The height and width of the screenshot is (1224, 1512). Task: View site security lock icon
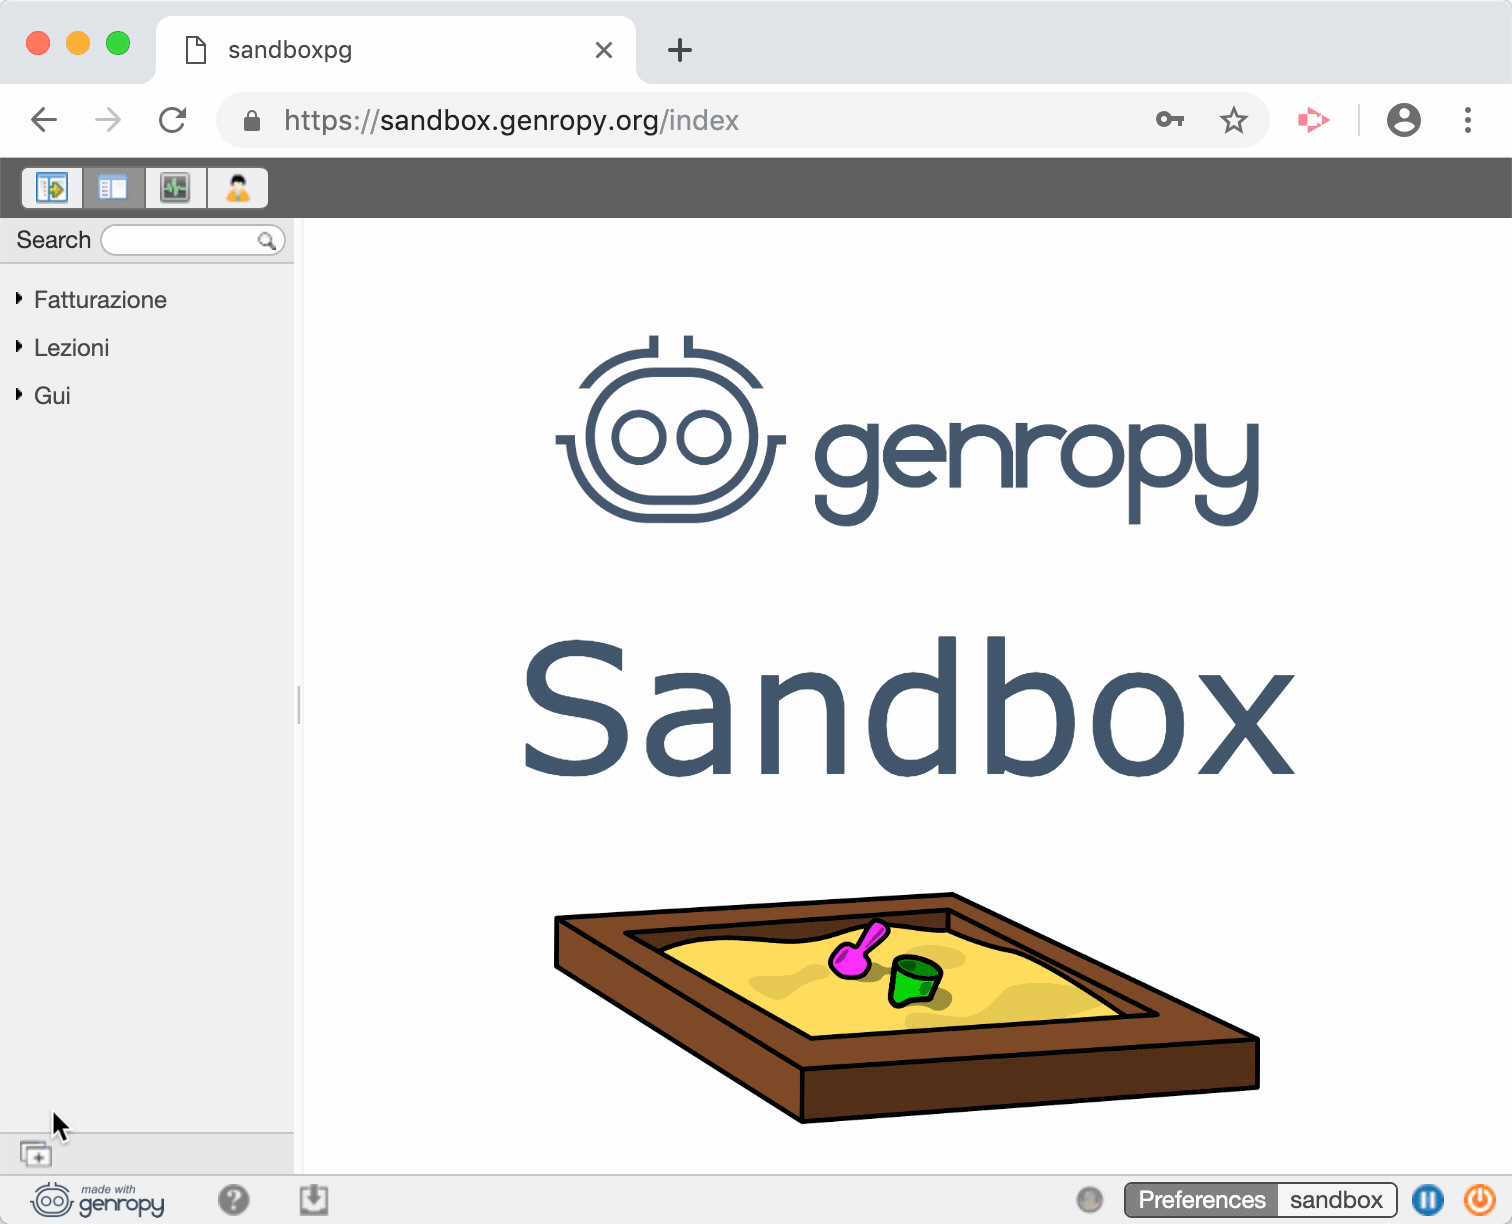(x=252, y=121)
